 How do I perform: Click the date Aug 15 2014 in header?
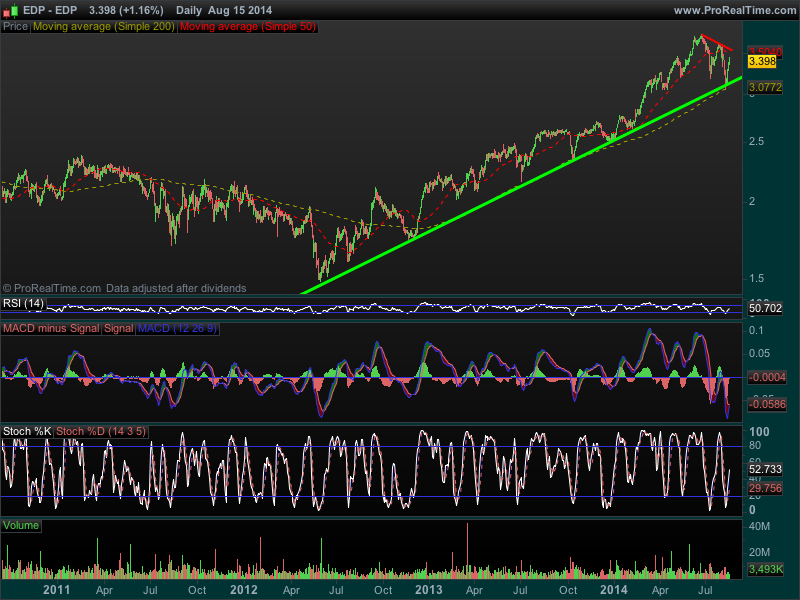click(239, 10)
